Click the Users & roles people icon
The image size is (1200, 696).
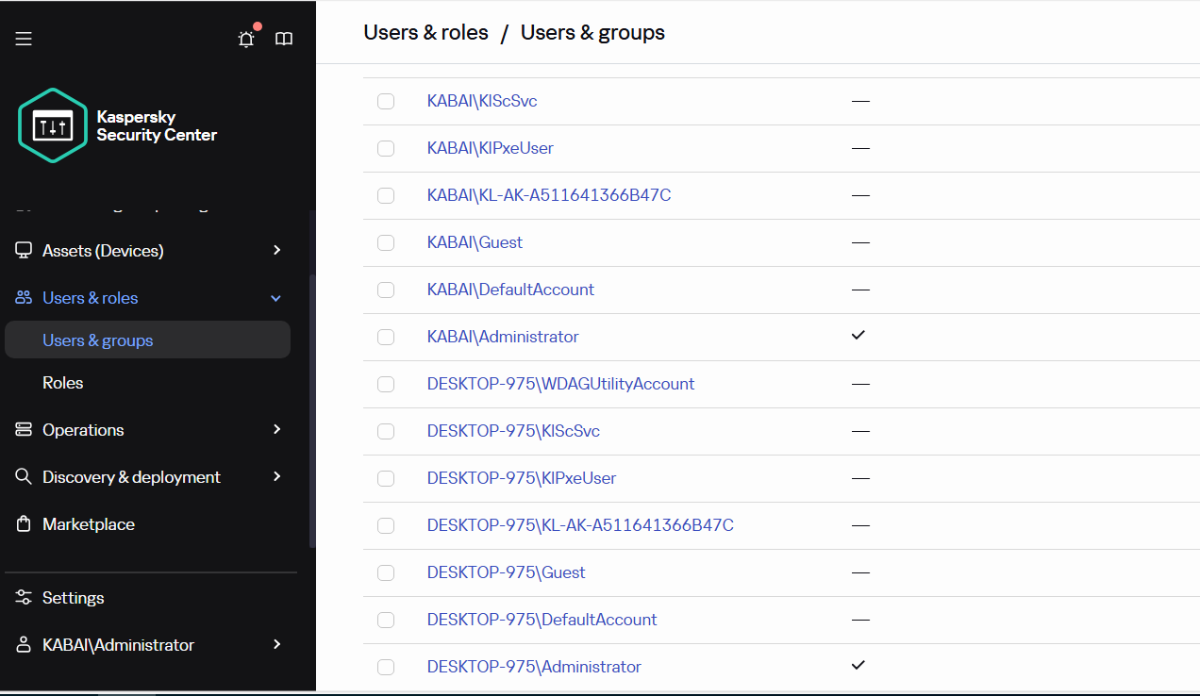pos(24,298)
